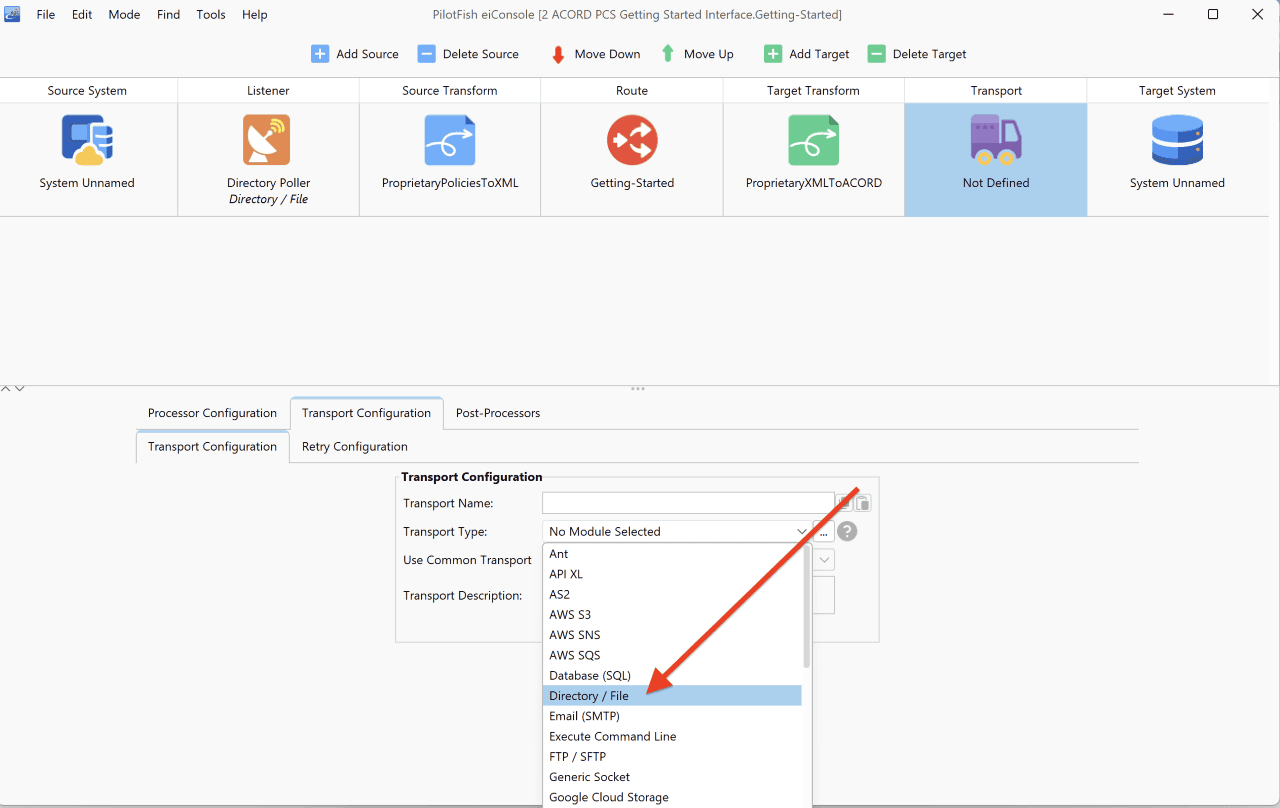Open the Help menu

click(x=255, y=15)
